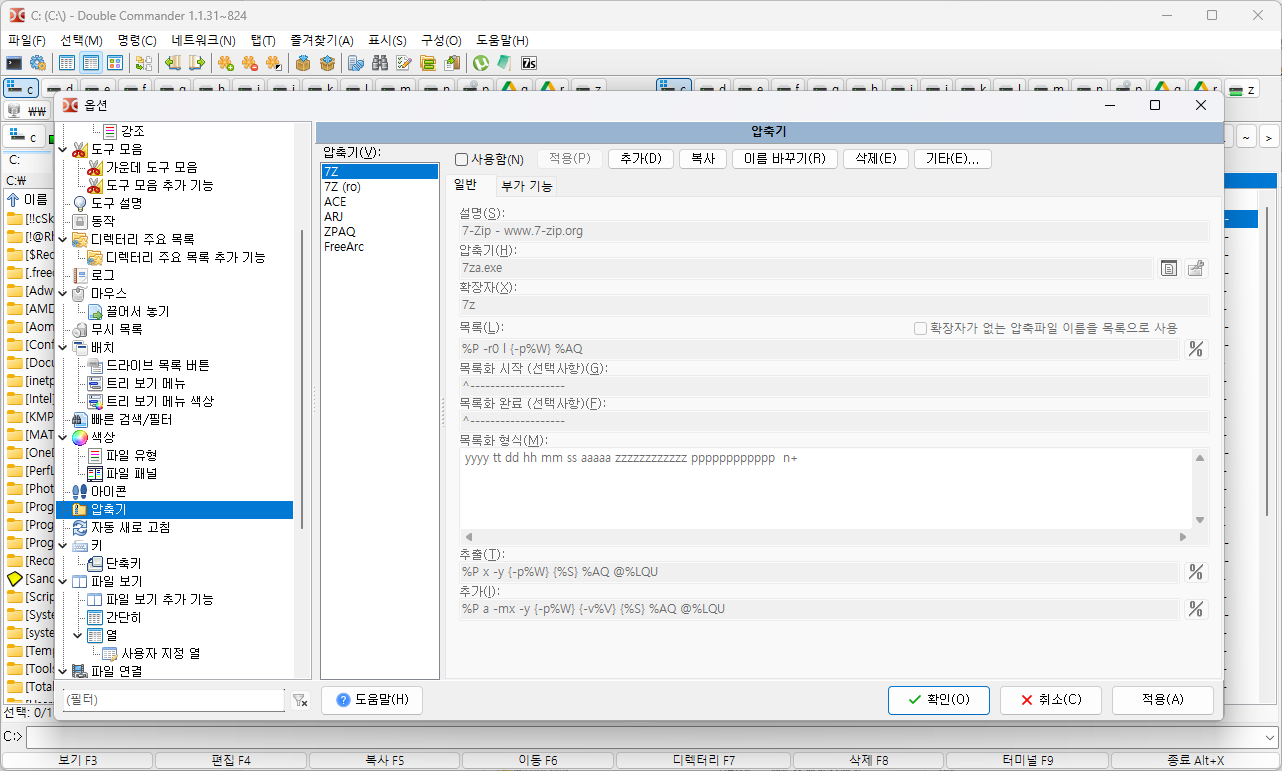Click the 빠른 검색/필터 binoculars icon
This screenshot has height=771, width=1282.
[80, 419]
